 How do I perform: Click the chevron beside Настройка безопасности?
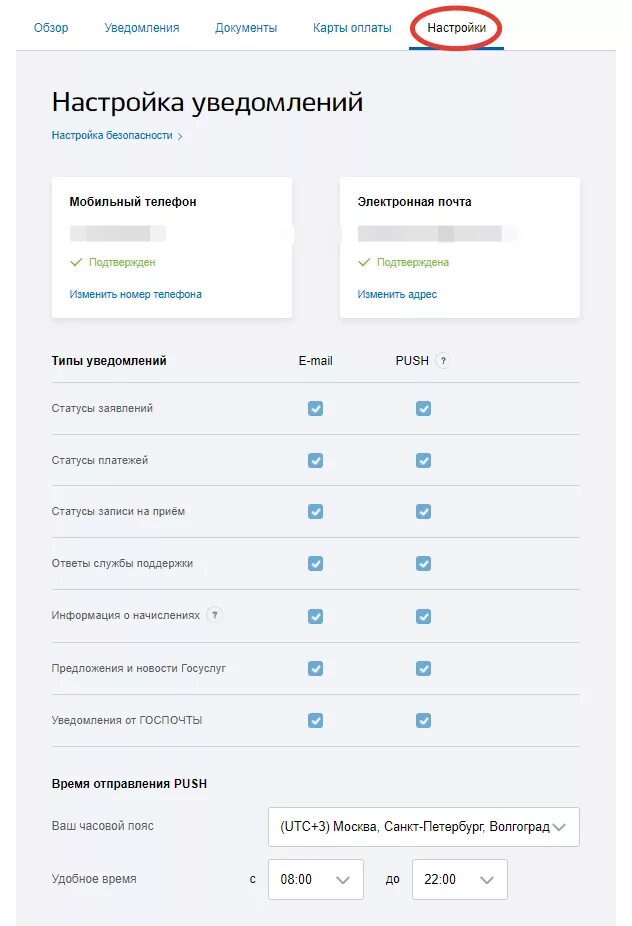click(180, 136)
